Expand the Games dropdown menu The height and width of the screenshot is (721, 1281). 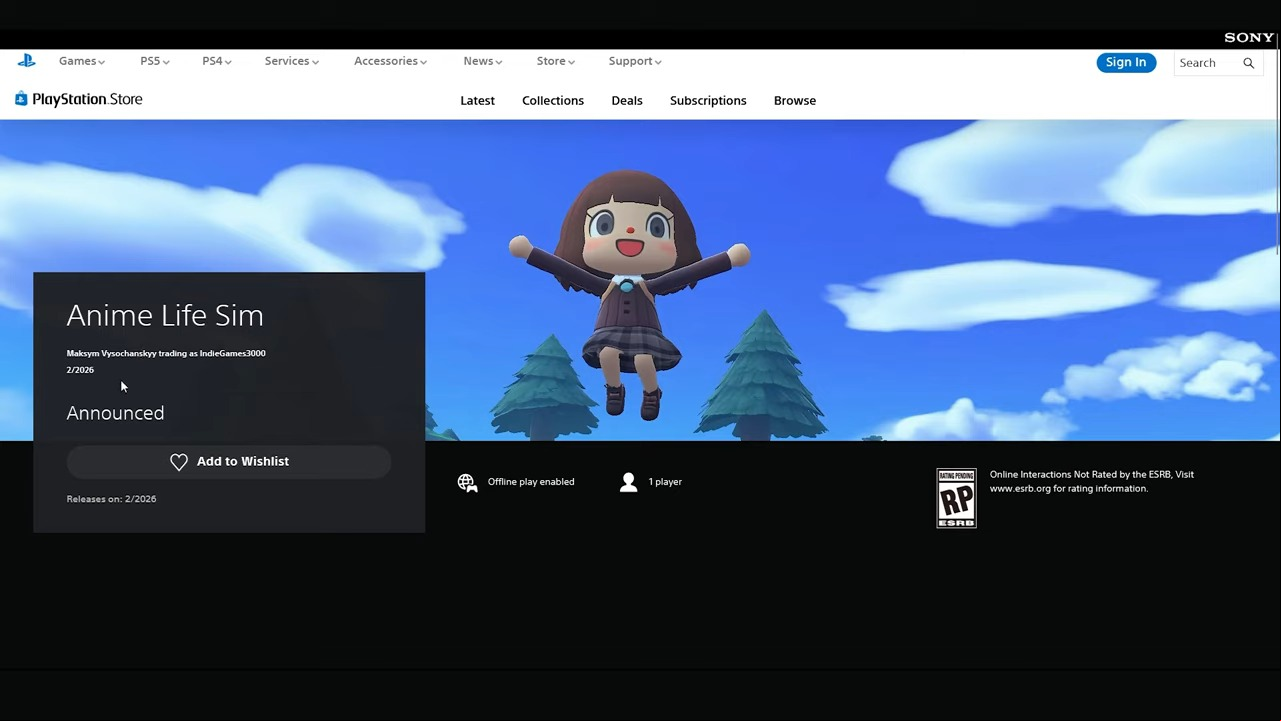pyautogui.click(x=82, y=61)
